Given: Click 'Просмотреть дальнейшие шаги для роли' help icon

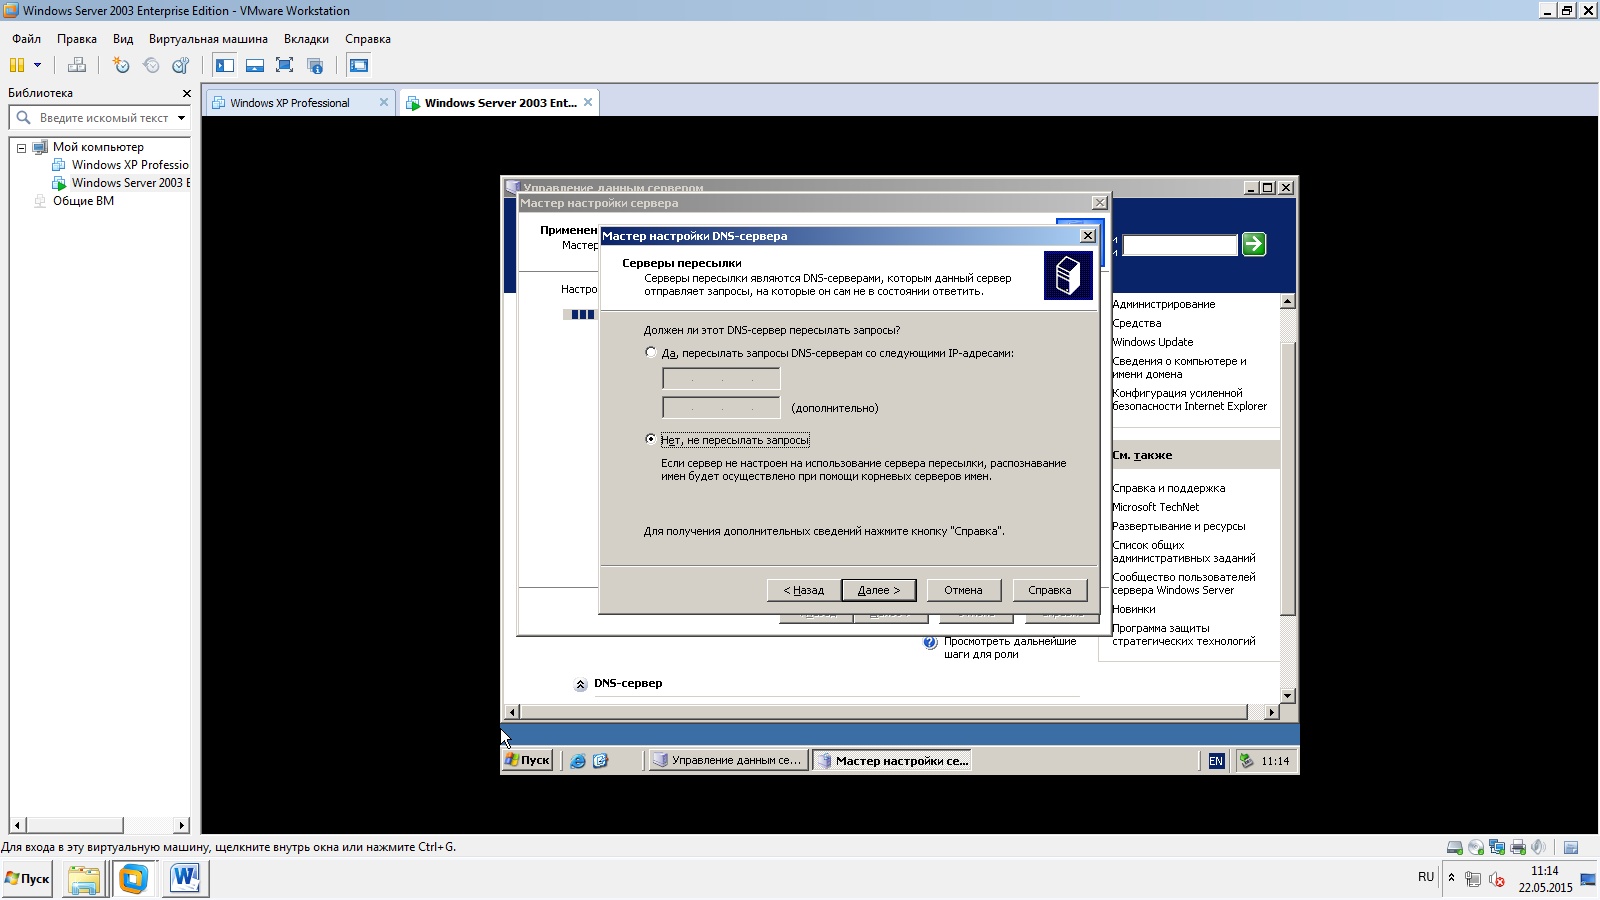Looking at the screenshot, I should [x=930, y=642].
